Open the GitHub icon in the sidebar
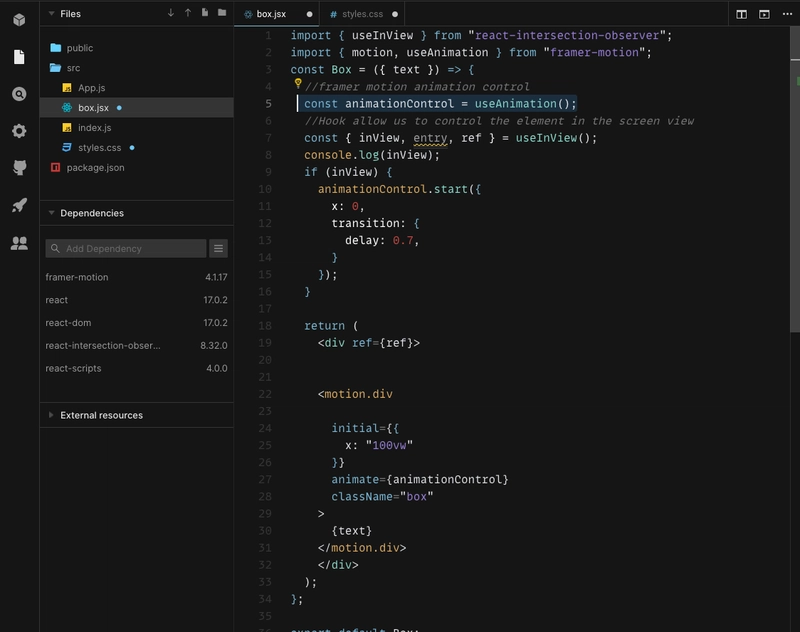This screenshot has width=800, height=632. pos(19,168)
